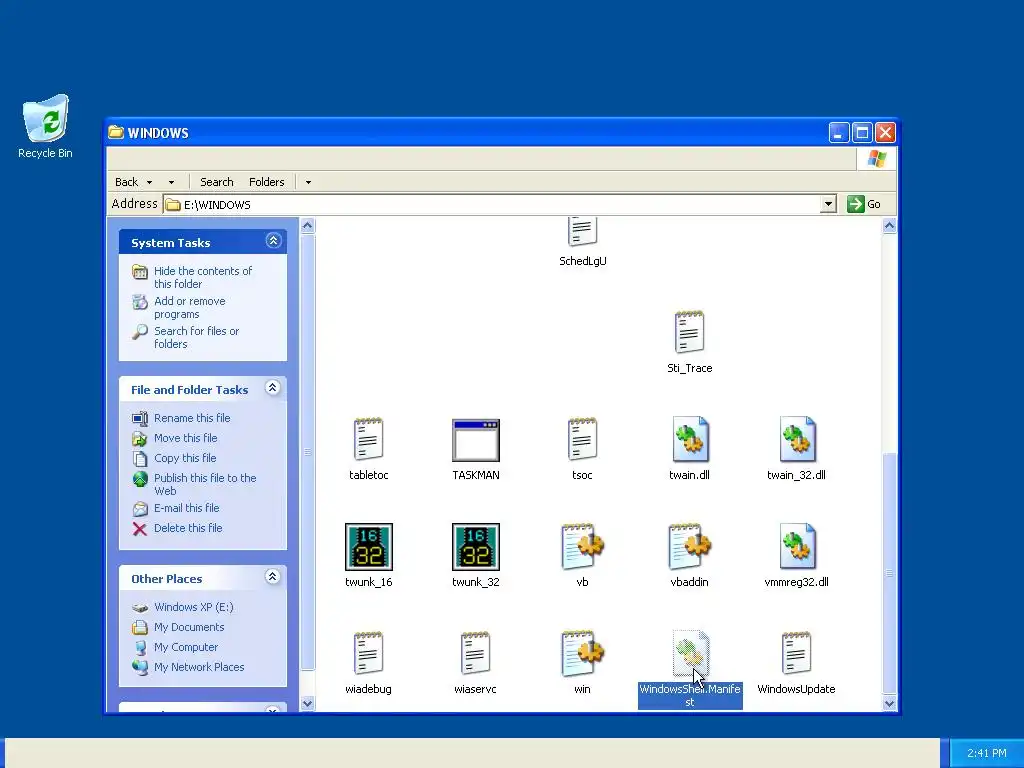Click the taskbar clock showing 2:41 PM
Screen dimensions: 1024x768
coord(986,753)
